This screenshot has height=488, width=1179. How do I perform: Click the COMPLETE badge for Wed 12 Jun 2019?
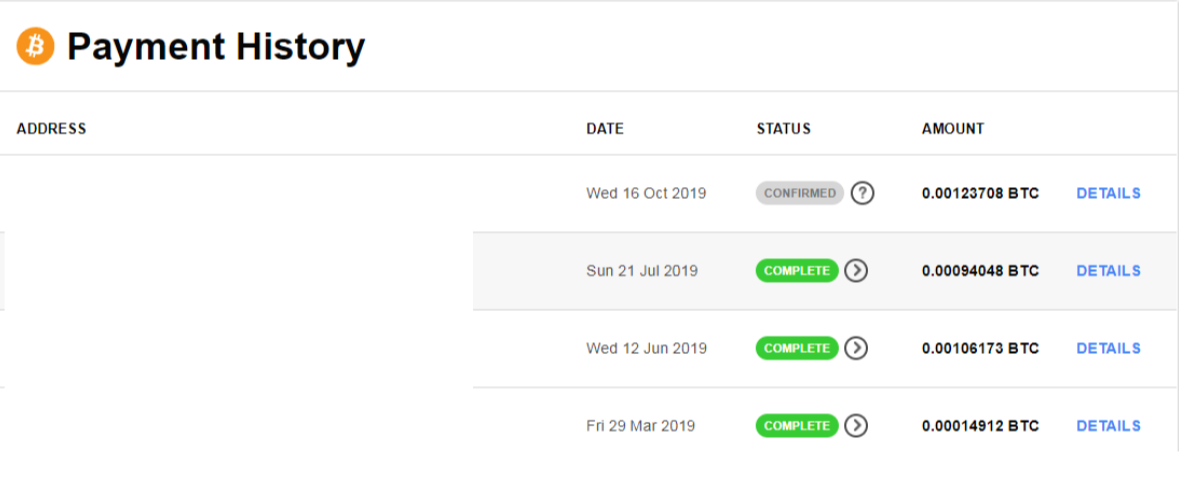tap(797, 348)
